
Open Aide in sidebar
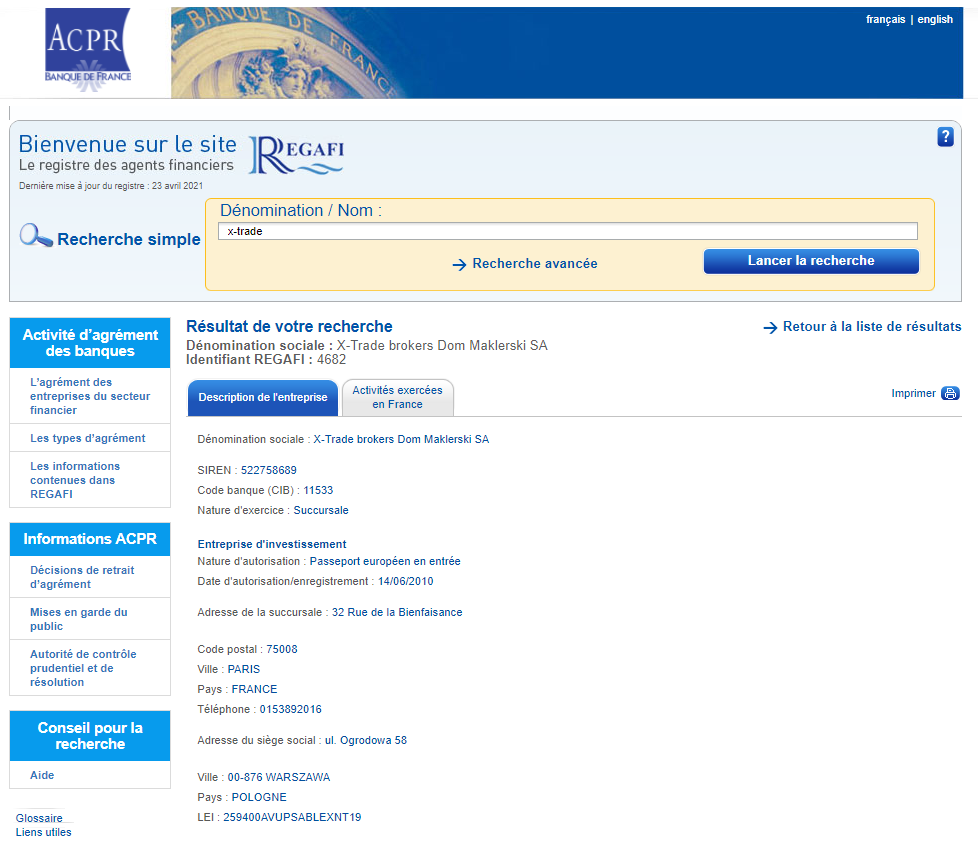(42, 775)
